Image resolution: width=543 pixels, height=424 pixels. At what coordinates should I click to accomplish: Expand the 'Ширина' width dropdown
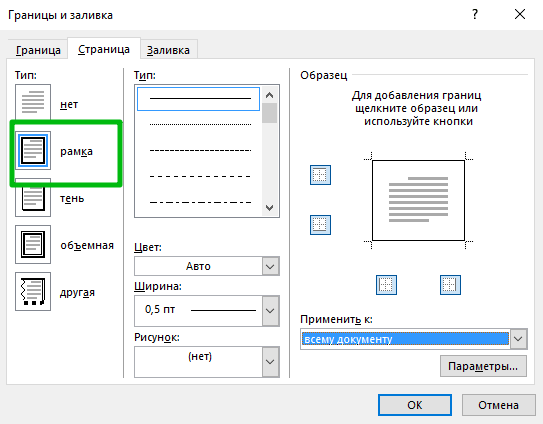[x=207, y=311]
